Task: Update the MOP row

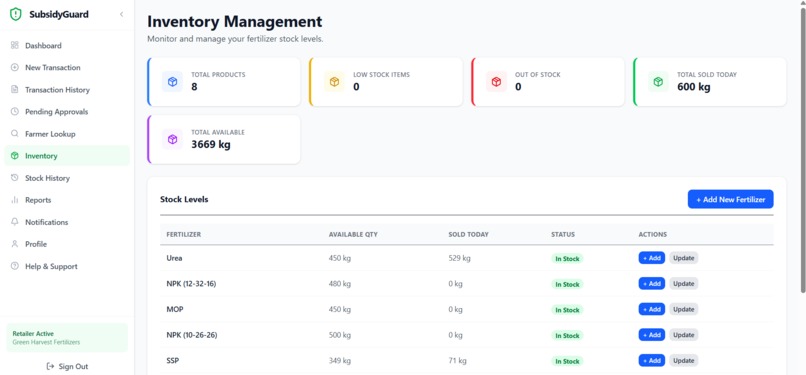Action: [684, 309]
